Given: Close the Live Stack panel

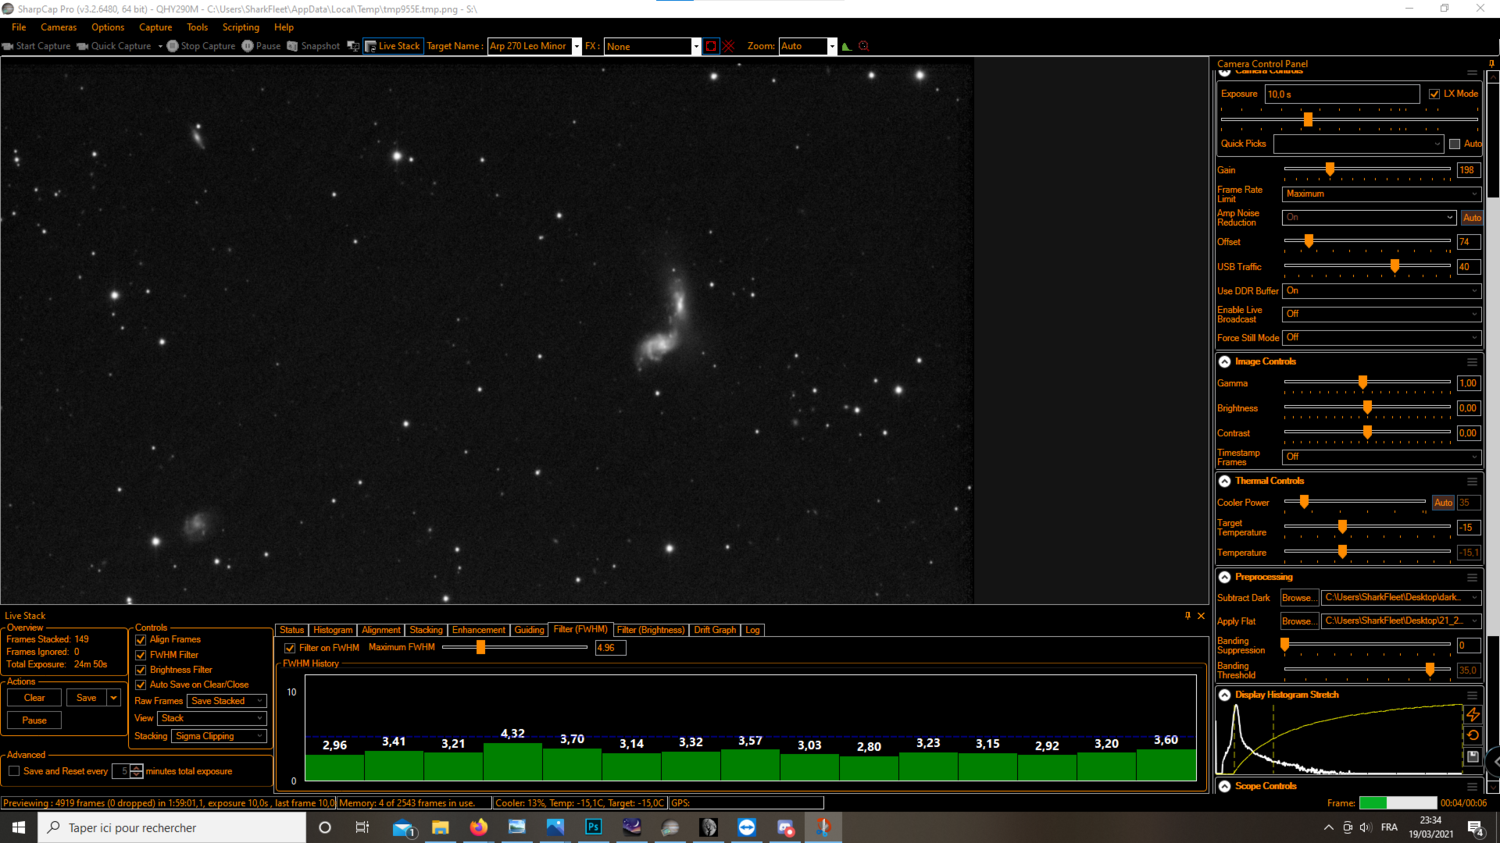Looking at the screenshot, I should 1201,616.
